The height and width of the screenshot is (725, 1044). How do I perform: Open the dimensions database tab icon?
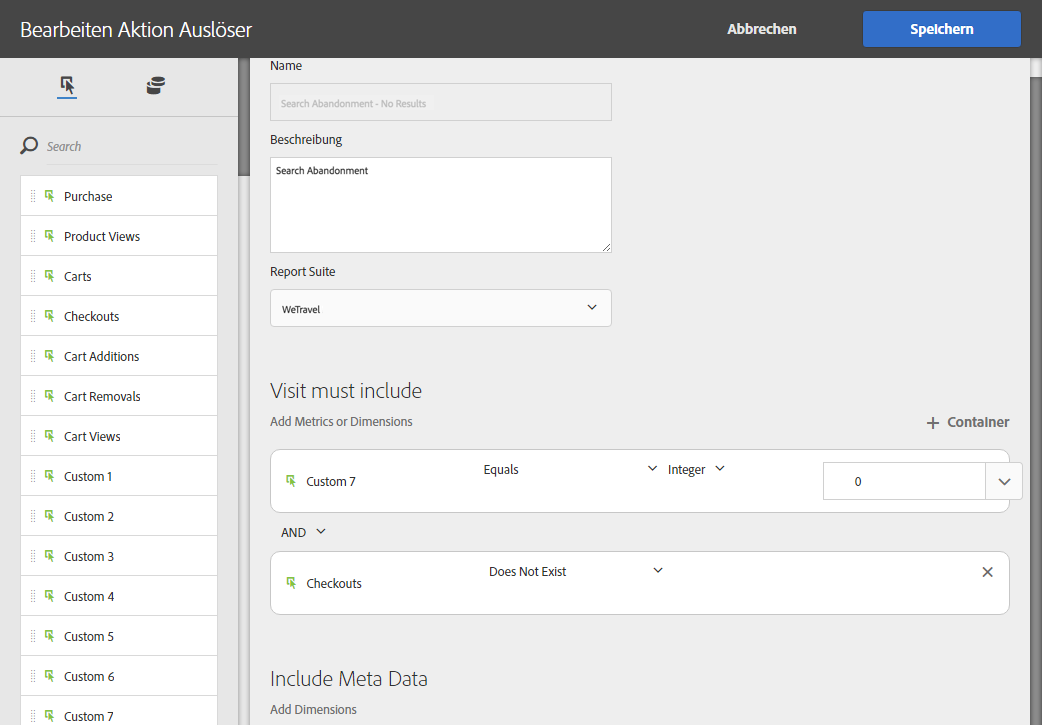tap(155, 86)
